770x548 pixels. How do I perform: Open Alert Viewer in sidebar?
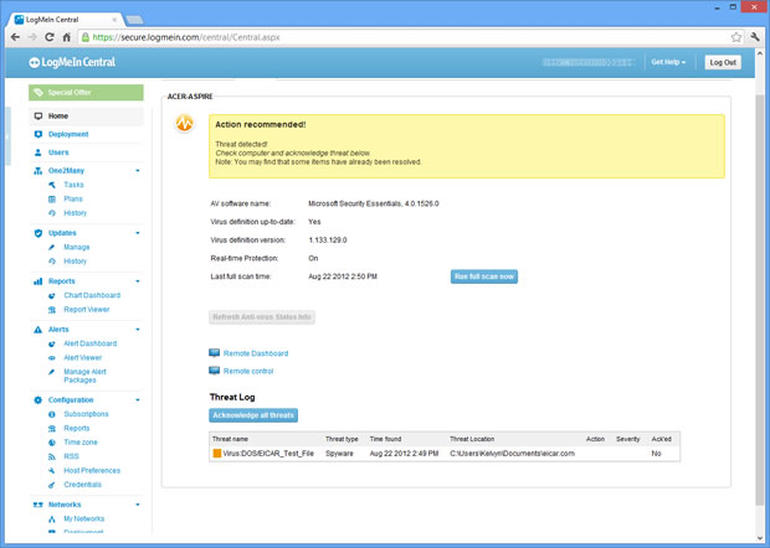[x=82, y=357]
